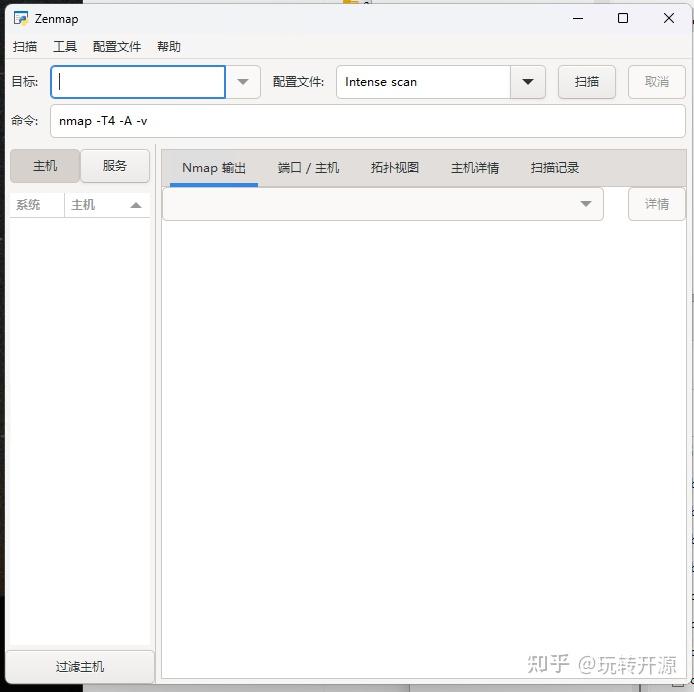Expand the 目标 target history dropdown arrow

(x=243, y=82)
